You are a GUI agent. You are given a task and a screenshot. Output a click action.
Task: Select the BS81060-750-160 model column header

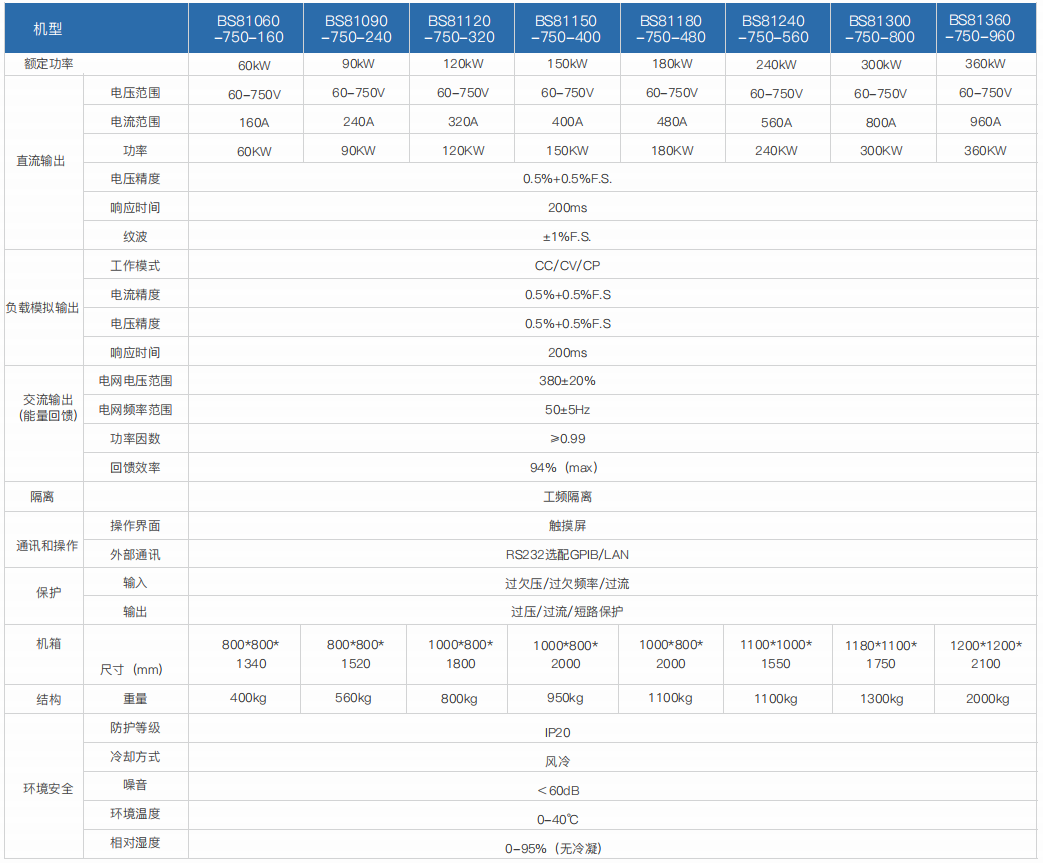coord(246,29)
